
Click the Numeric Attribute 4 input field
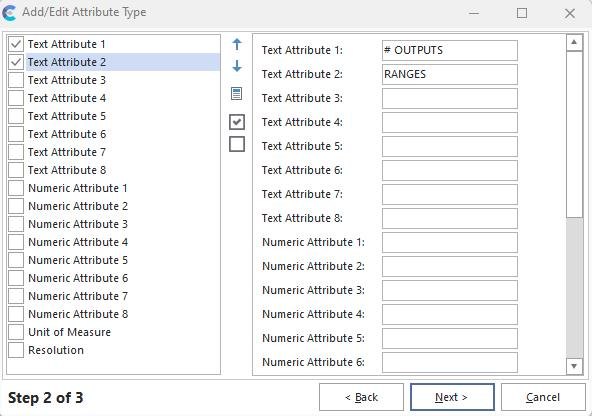450,314
